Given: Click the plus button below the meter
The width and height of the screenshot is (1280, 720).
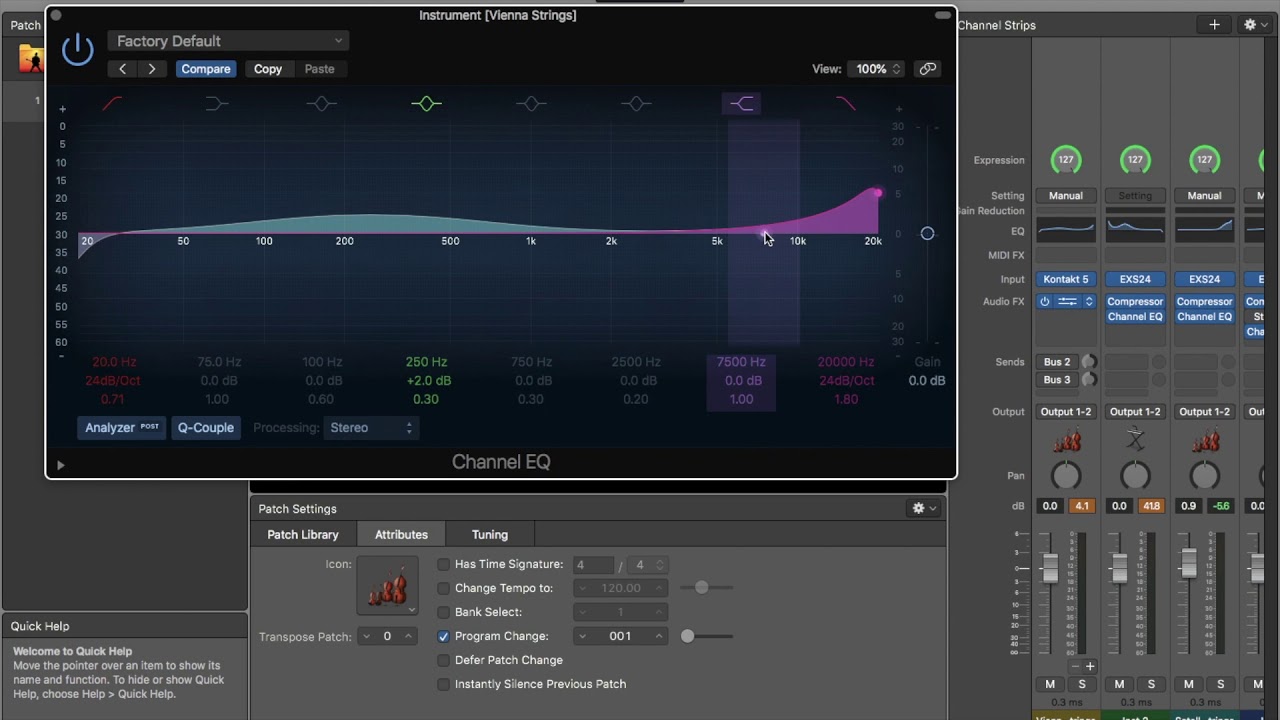Looking at the screenshot, I should [1090, 666].
